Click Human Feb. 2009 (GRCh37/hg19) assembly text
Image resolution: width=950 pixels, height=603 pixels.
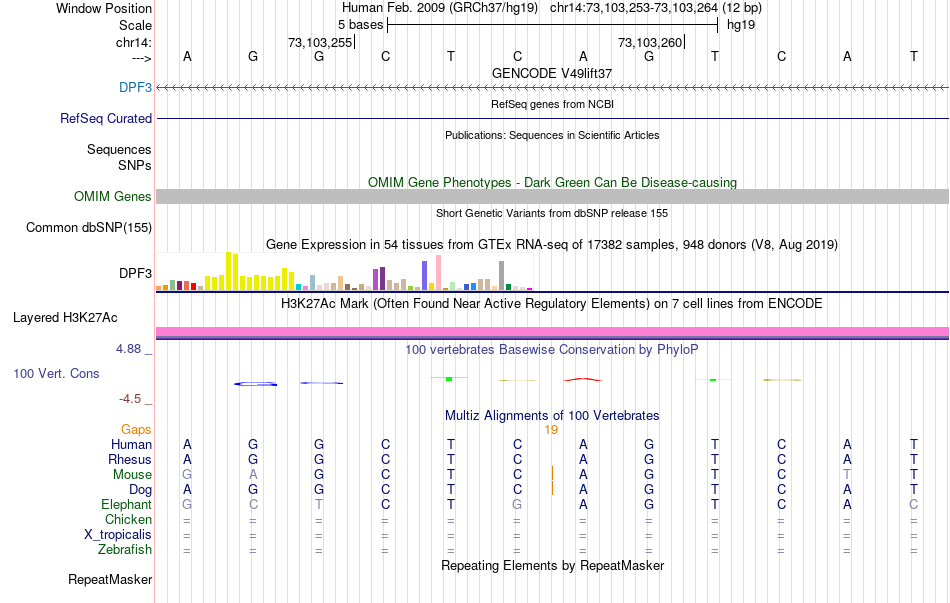pyautogui.click(x=440, y=8)
